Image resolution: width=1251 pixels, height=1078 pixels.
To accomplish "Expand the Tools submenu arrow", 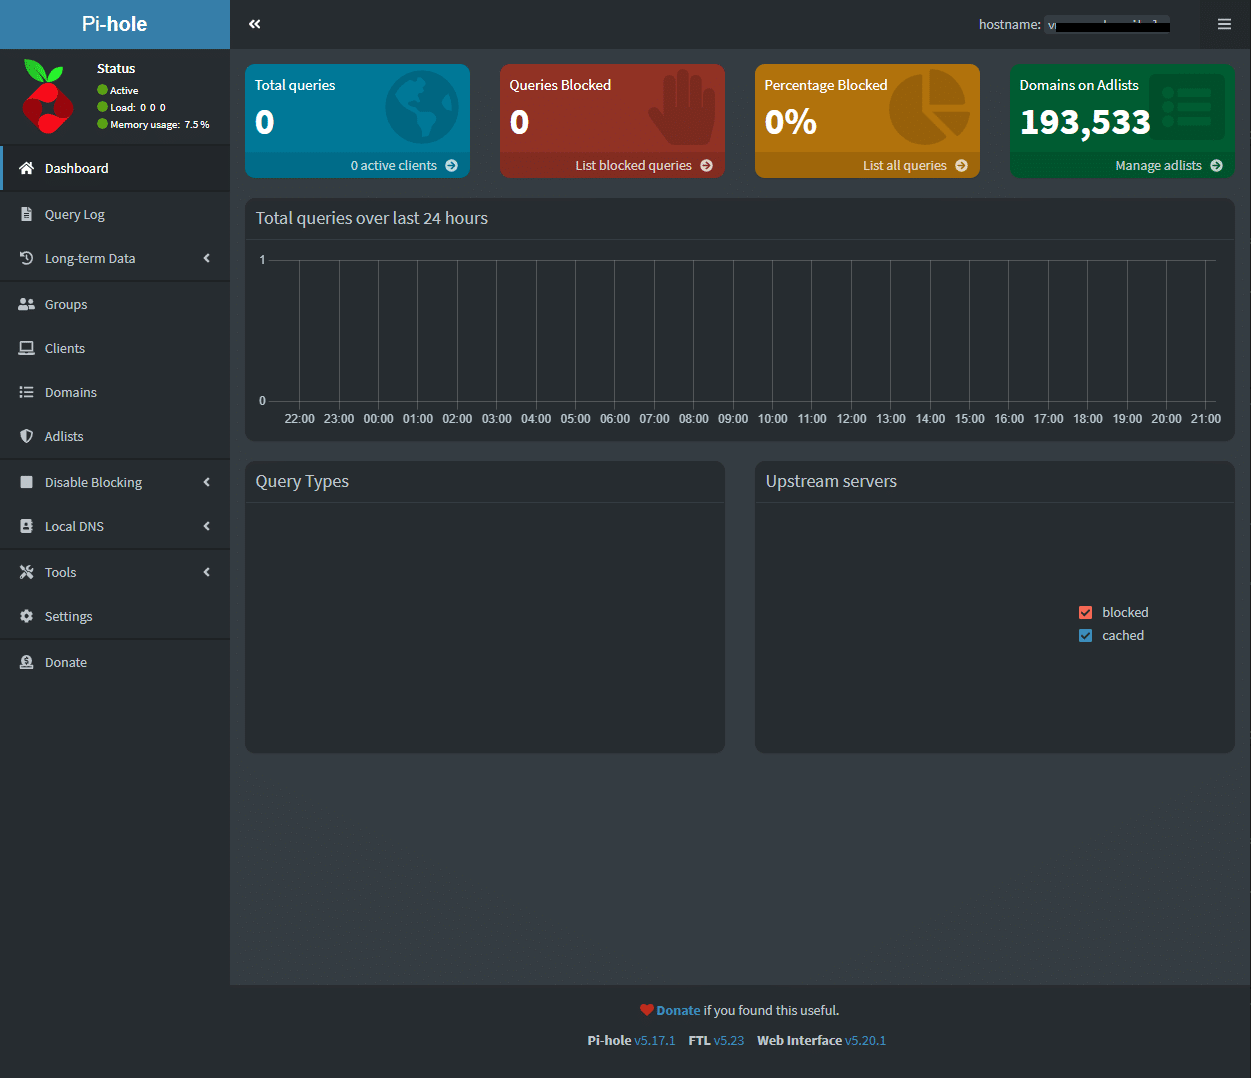I will 207,572.
